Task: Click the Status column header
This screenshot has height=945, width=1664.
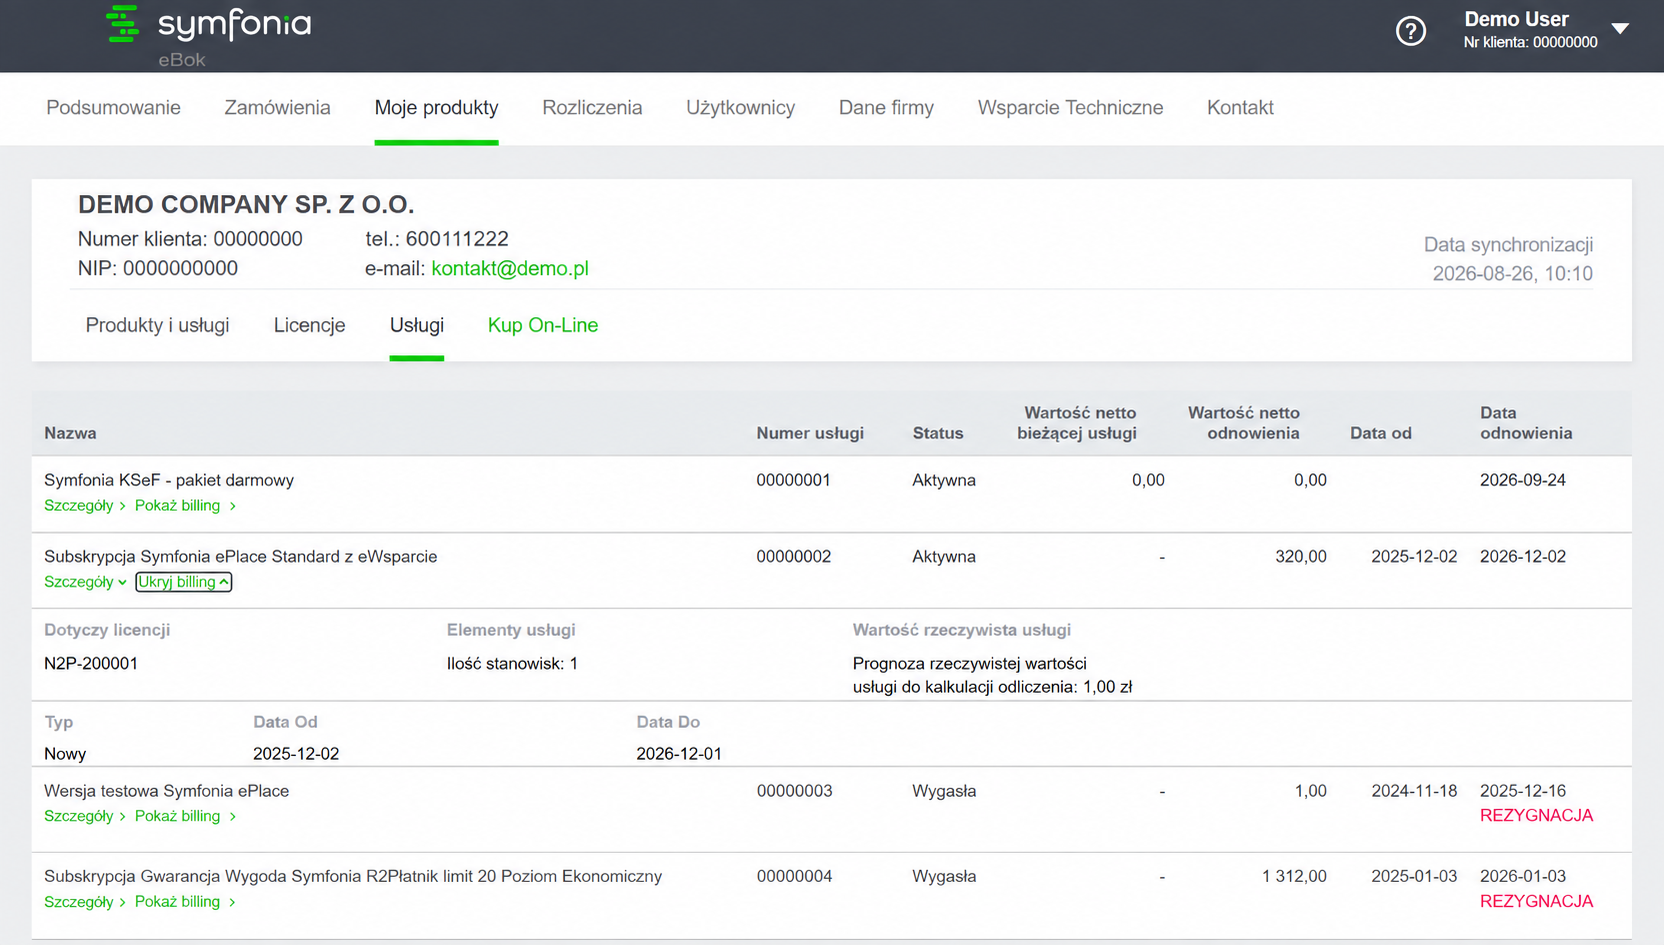Action: (x=938, y=433)
